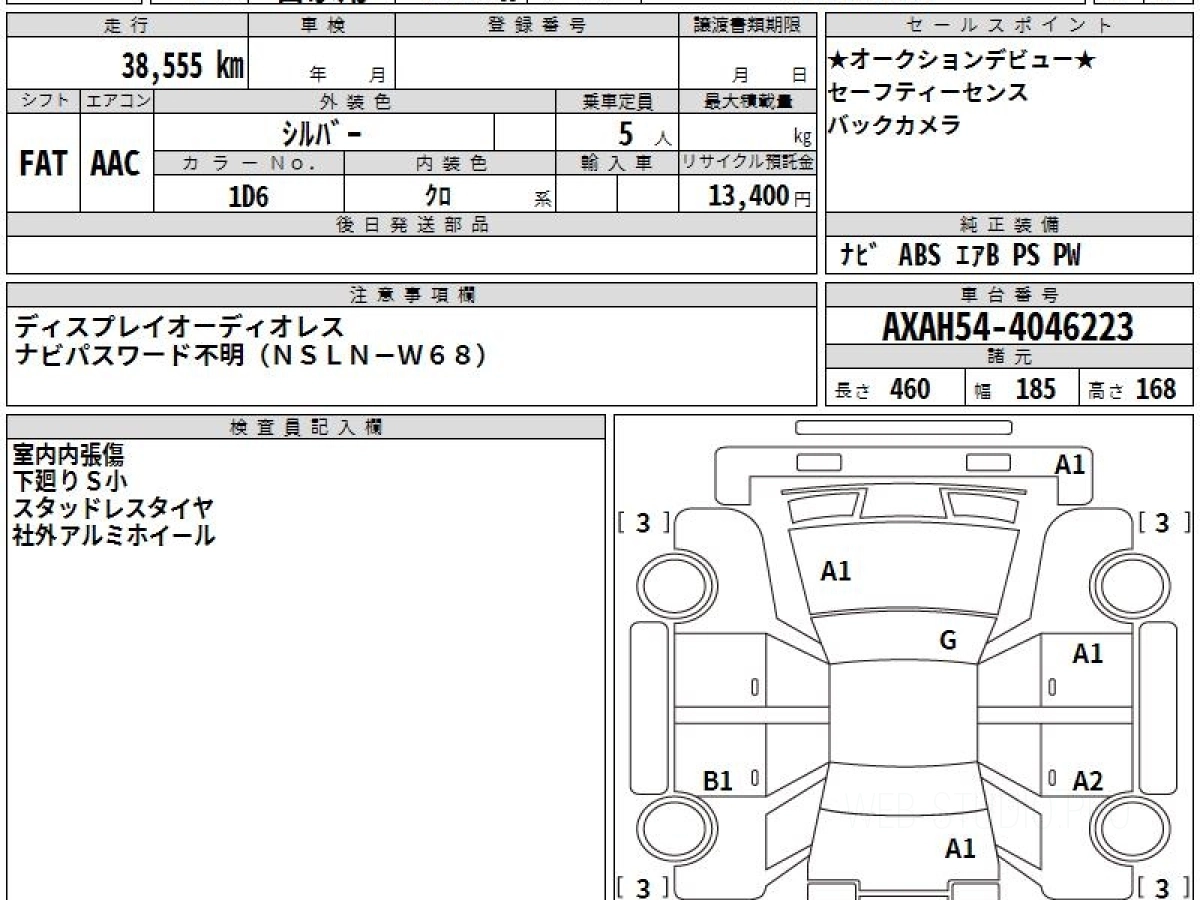Select the 諸元 header

[x=1010, y=357]
